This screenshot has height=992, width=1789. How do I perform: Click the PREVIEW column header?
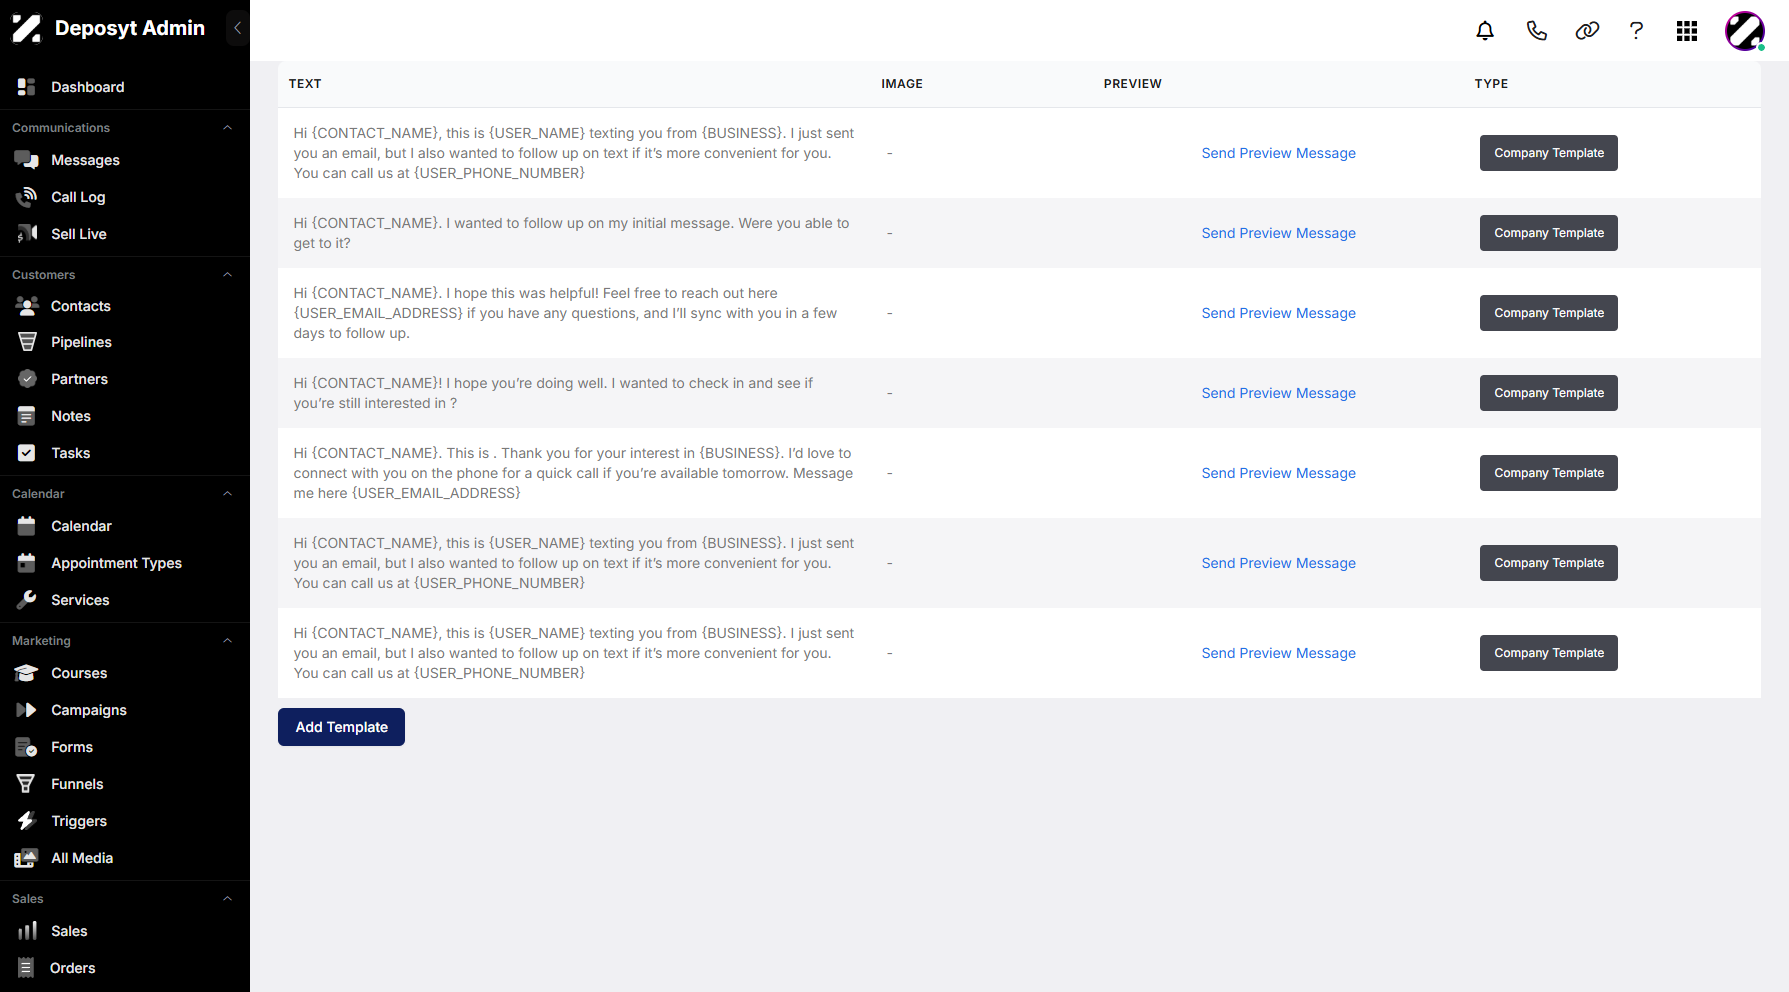[1132, 84]
